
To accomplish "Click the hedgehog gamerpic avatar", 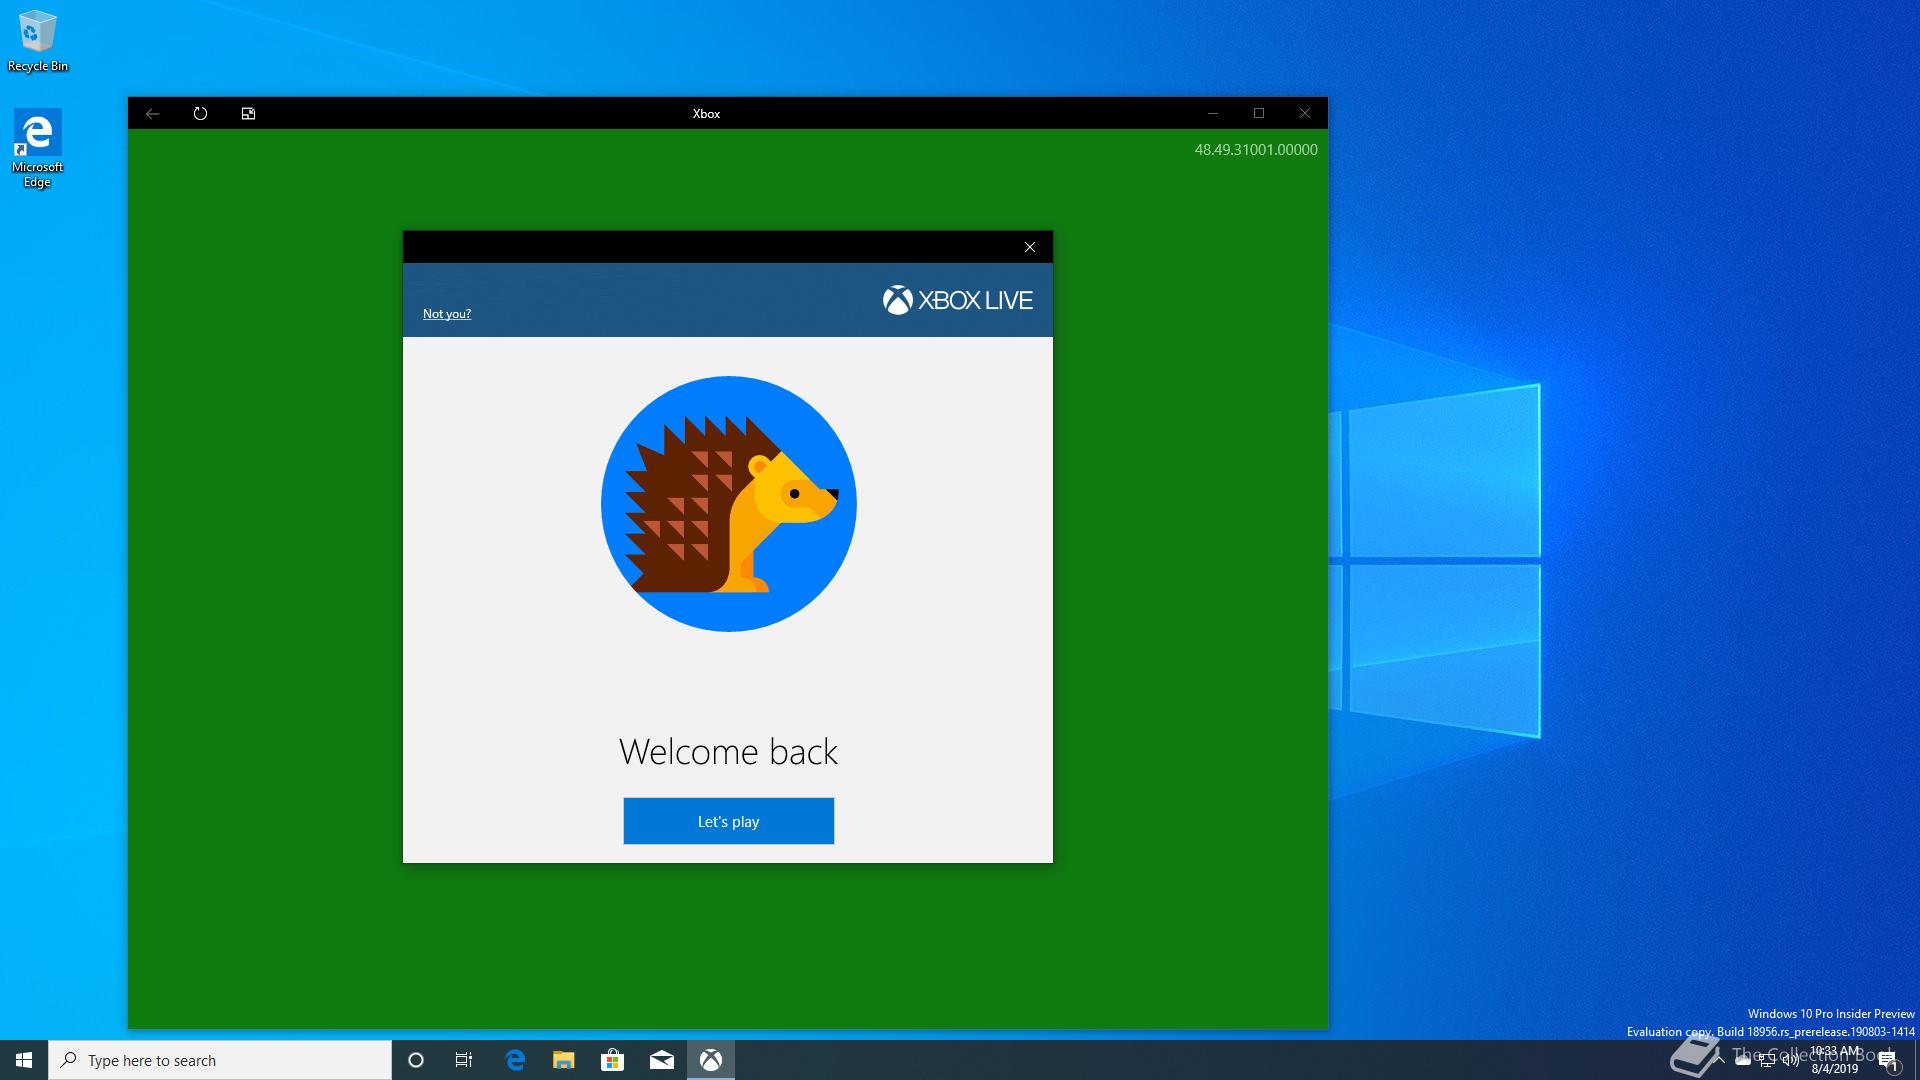I will [x=728, y=504].
